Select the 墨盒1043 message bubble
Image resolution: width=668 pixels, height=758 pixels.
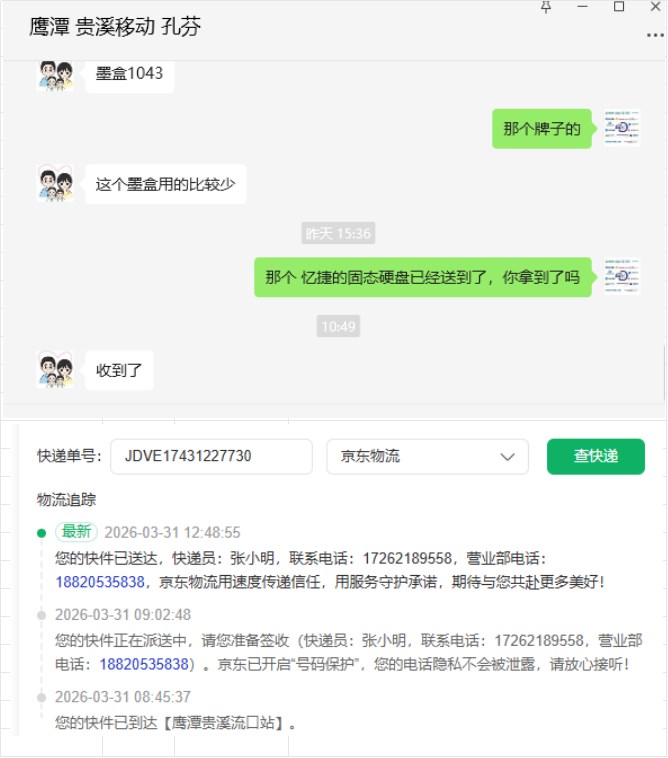(x=130, y=74)
